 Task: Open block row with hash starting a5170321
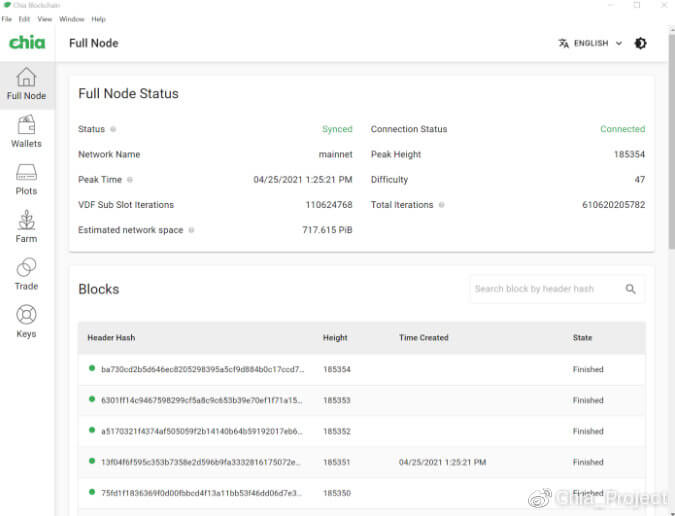(x=362, y=431)
